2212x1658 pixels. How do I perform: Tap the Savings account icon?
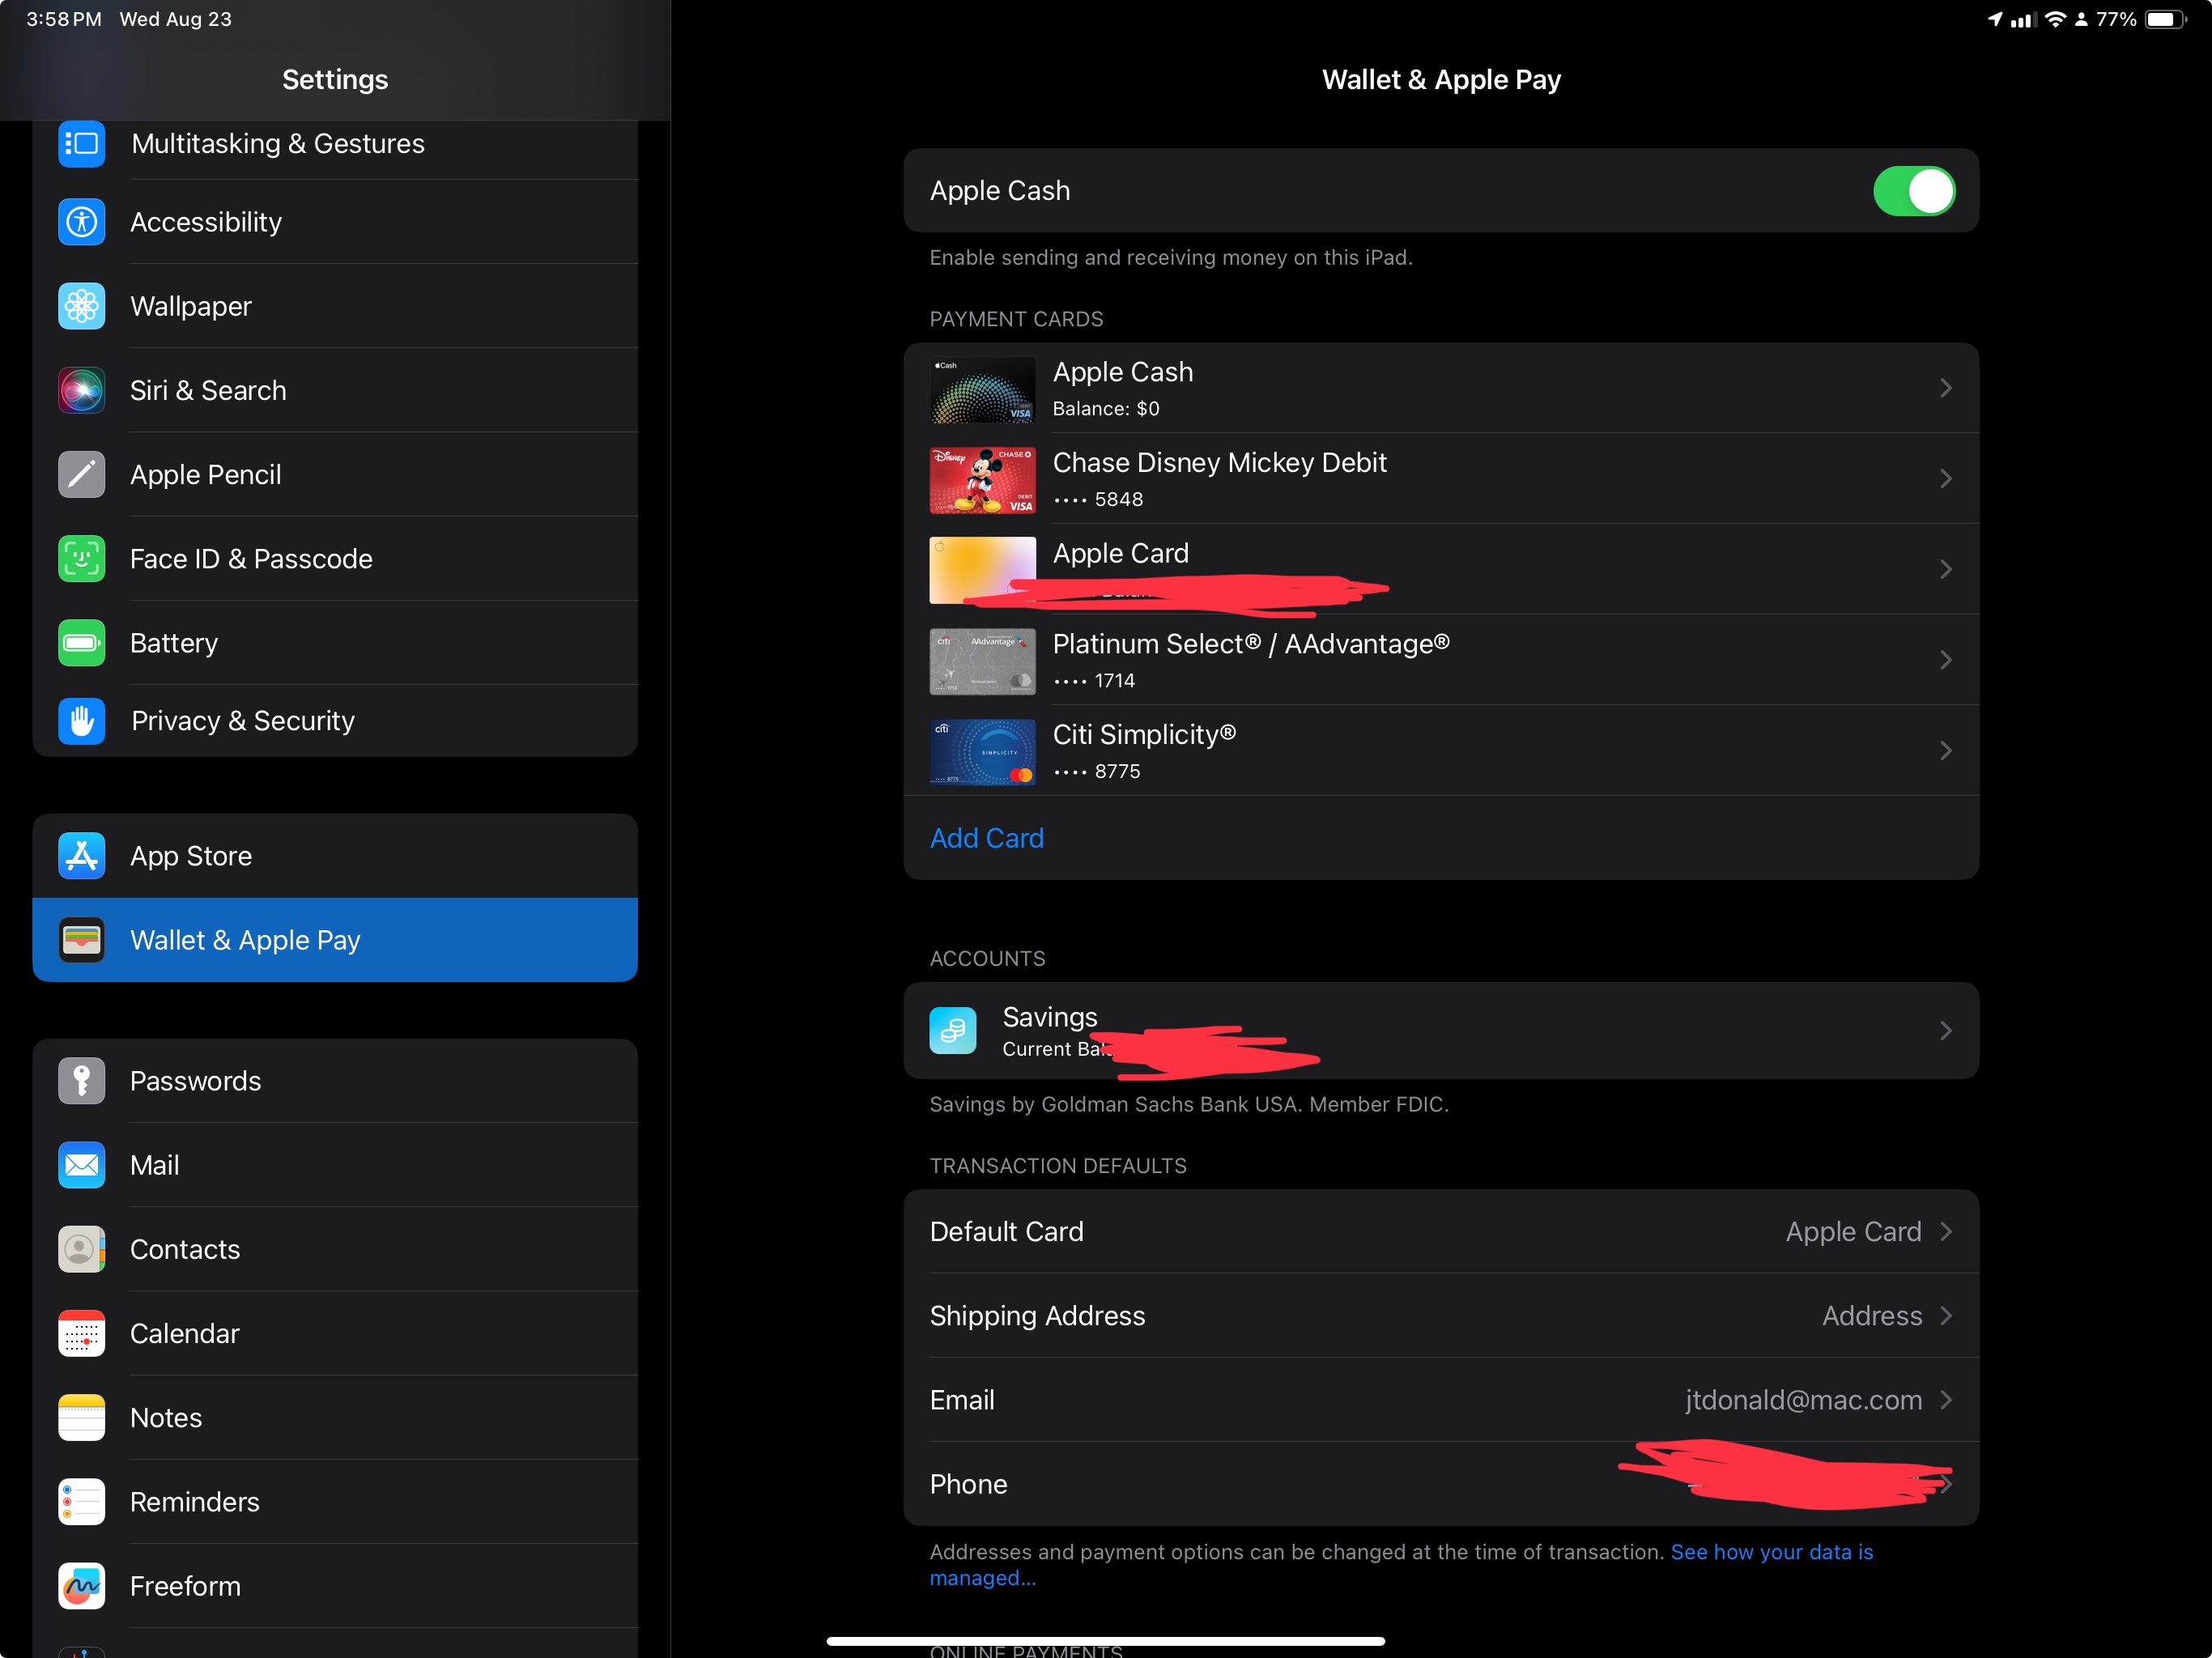click(x=952, y=1031)
